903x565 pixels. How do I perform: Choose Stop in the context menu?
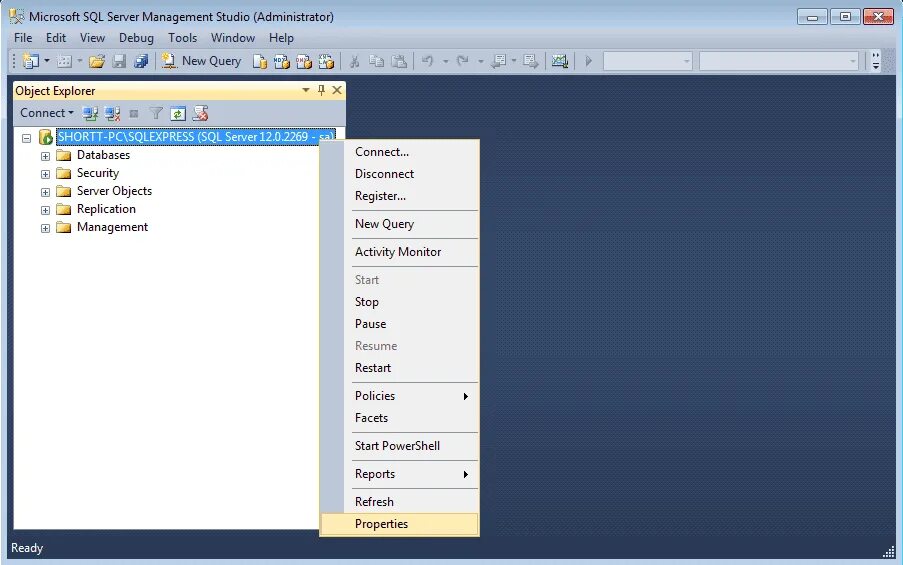pyautogui.click(x=399, y=302)
